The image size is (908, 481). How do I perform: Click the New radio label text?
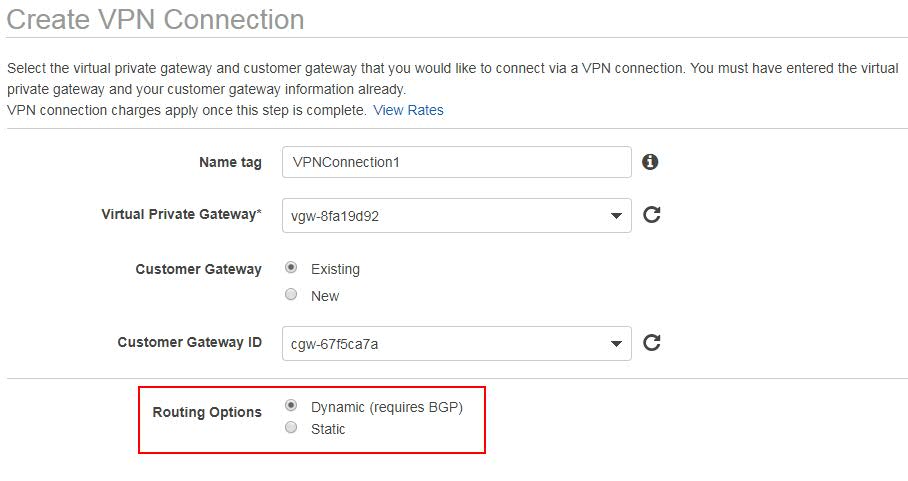(x=325, y=296)
